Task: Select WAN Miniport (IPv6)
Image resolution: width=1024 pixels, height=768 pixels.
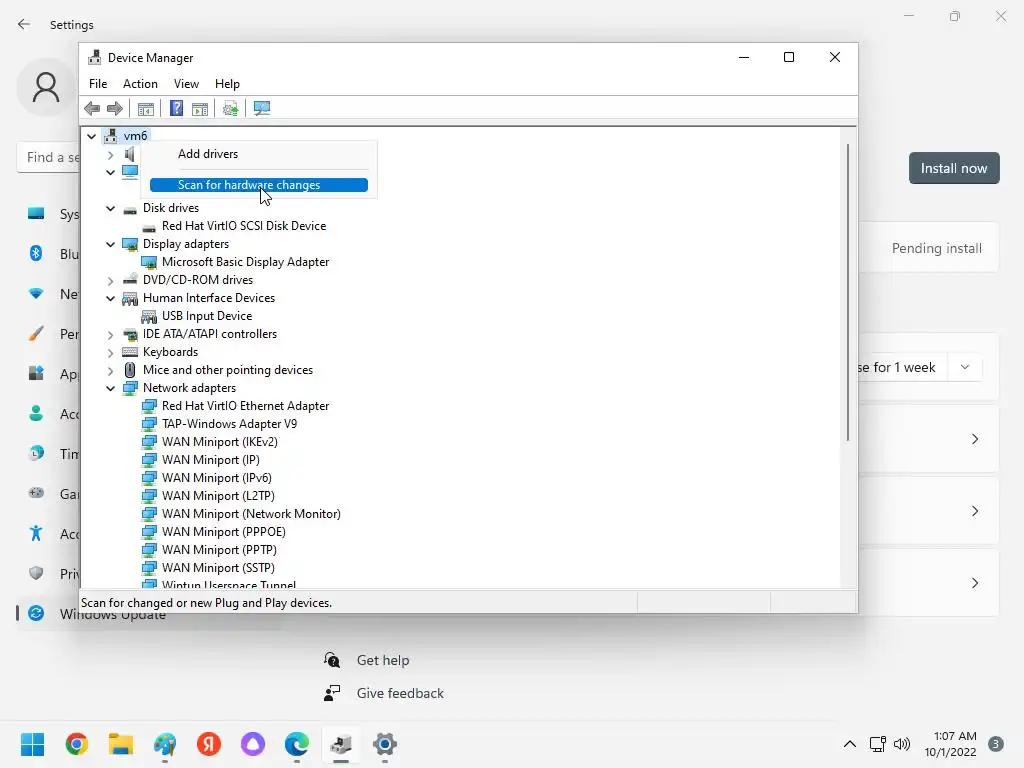Action: tap(217, 477)
